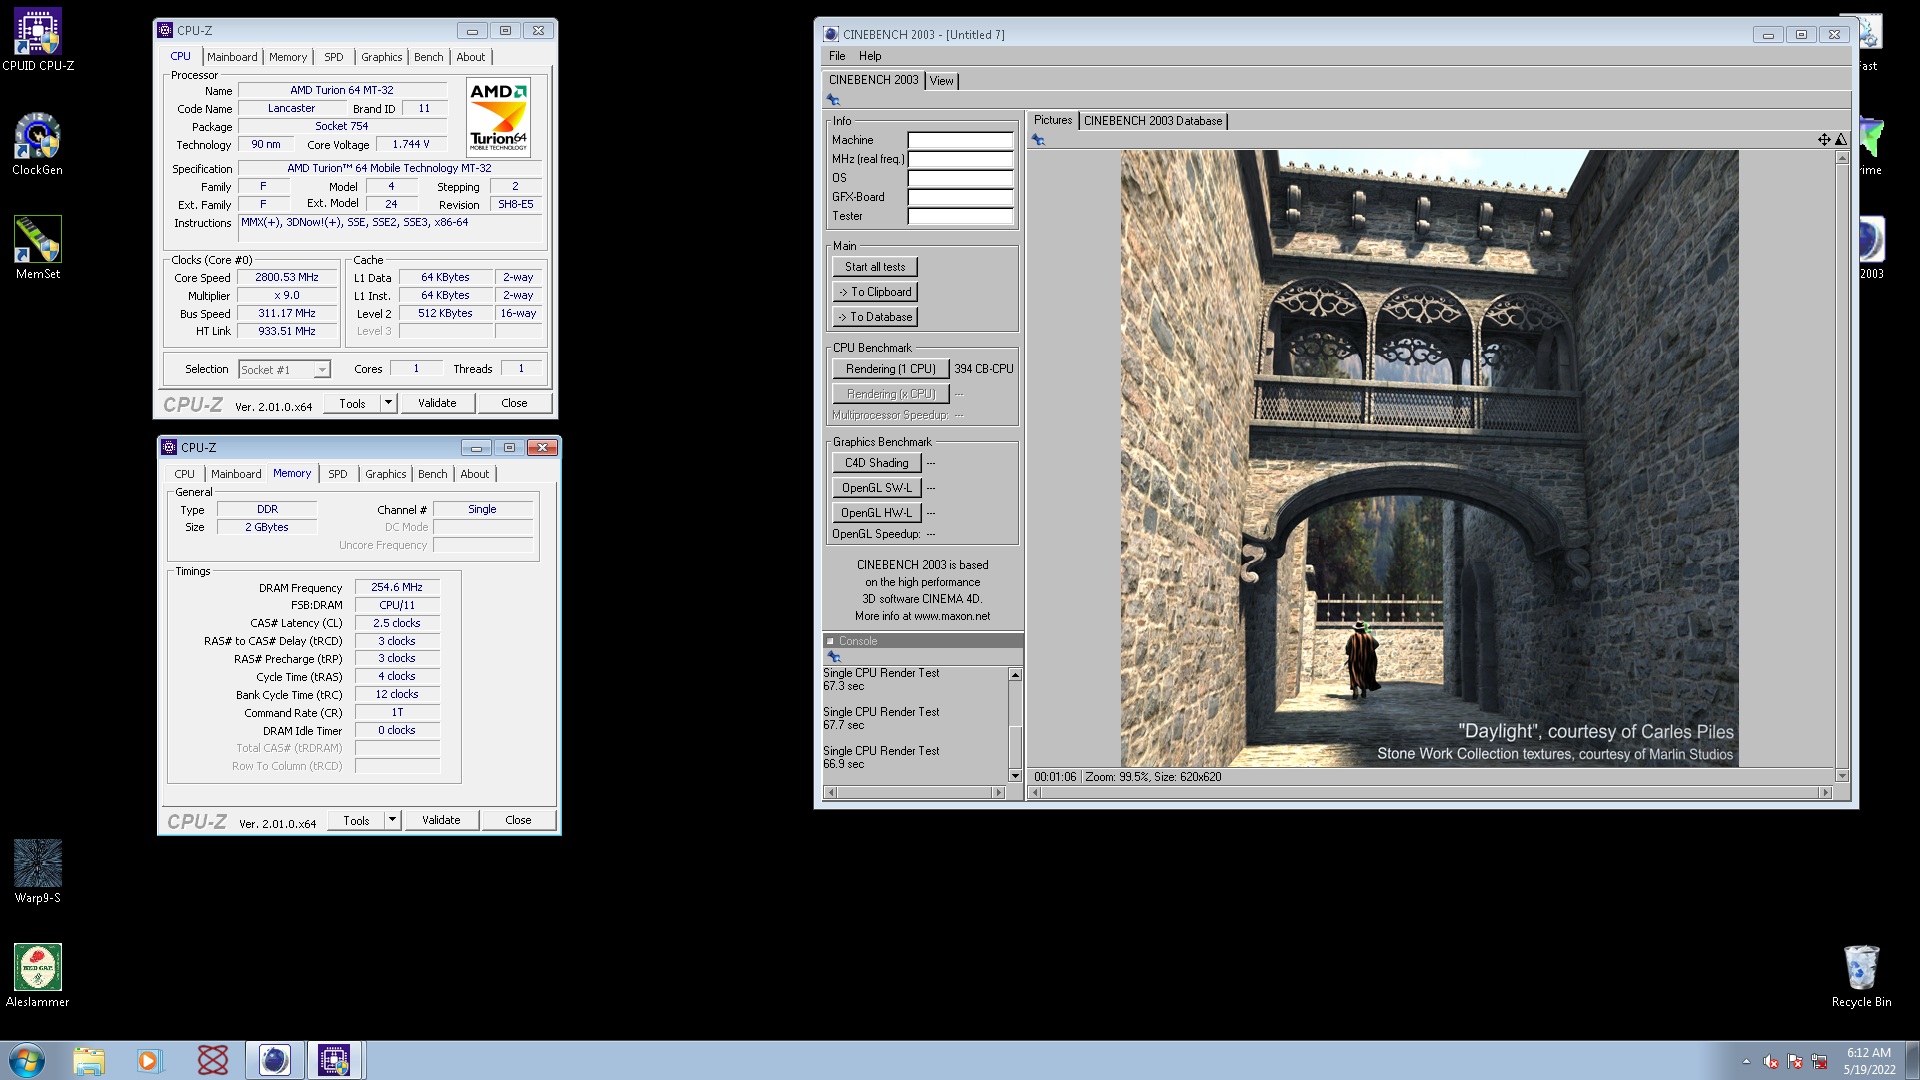Click the MHz (real freq.) input field
Screen dimensions: 1920x1080
pyautogui.click(x=960, y=159)
